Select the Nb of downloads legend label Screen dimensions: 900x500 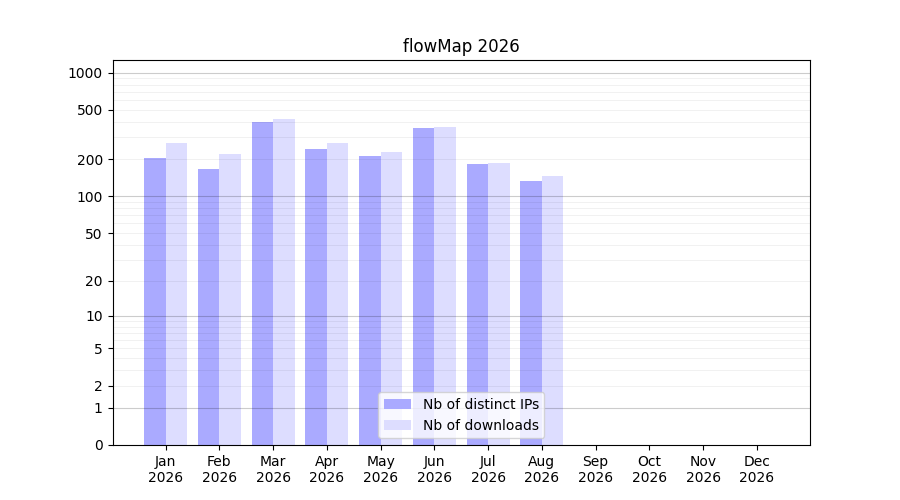[481, 425]
